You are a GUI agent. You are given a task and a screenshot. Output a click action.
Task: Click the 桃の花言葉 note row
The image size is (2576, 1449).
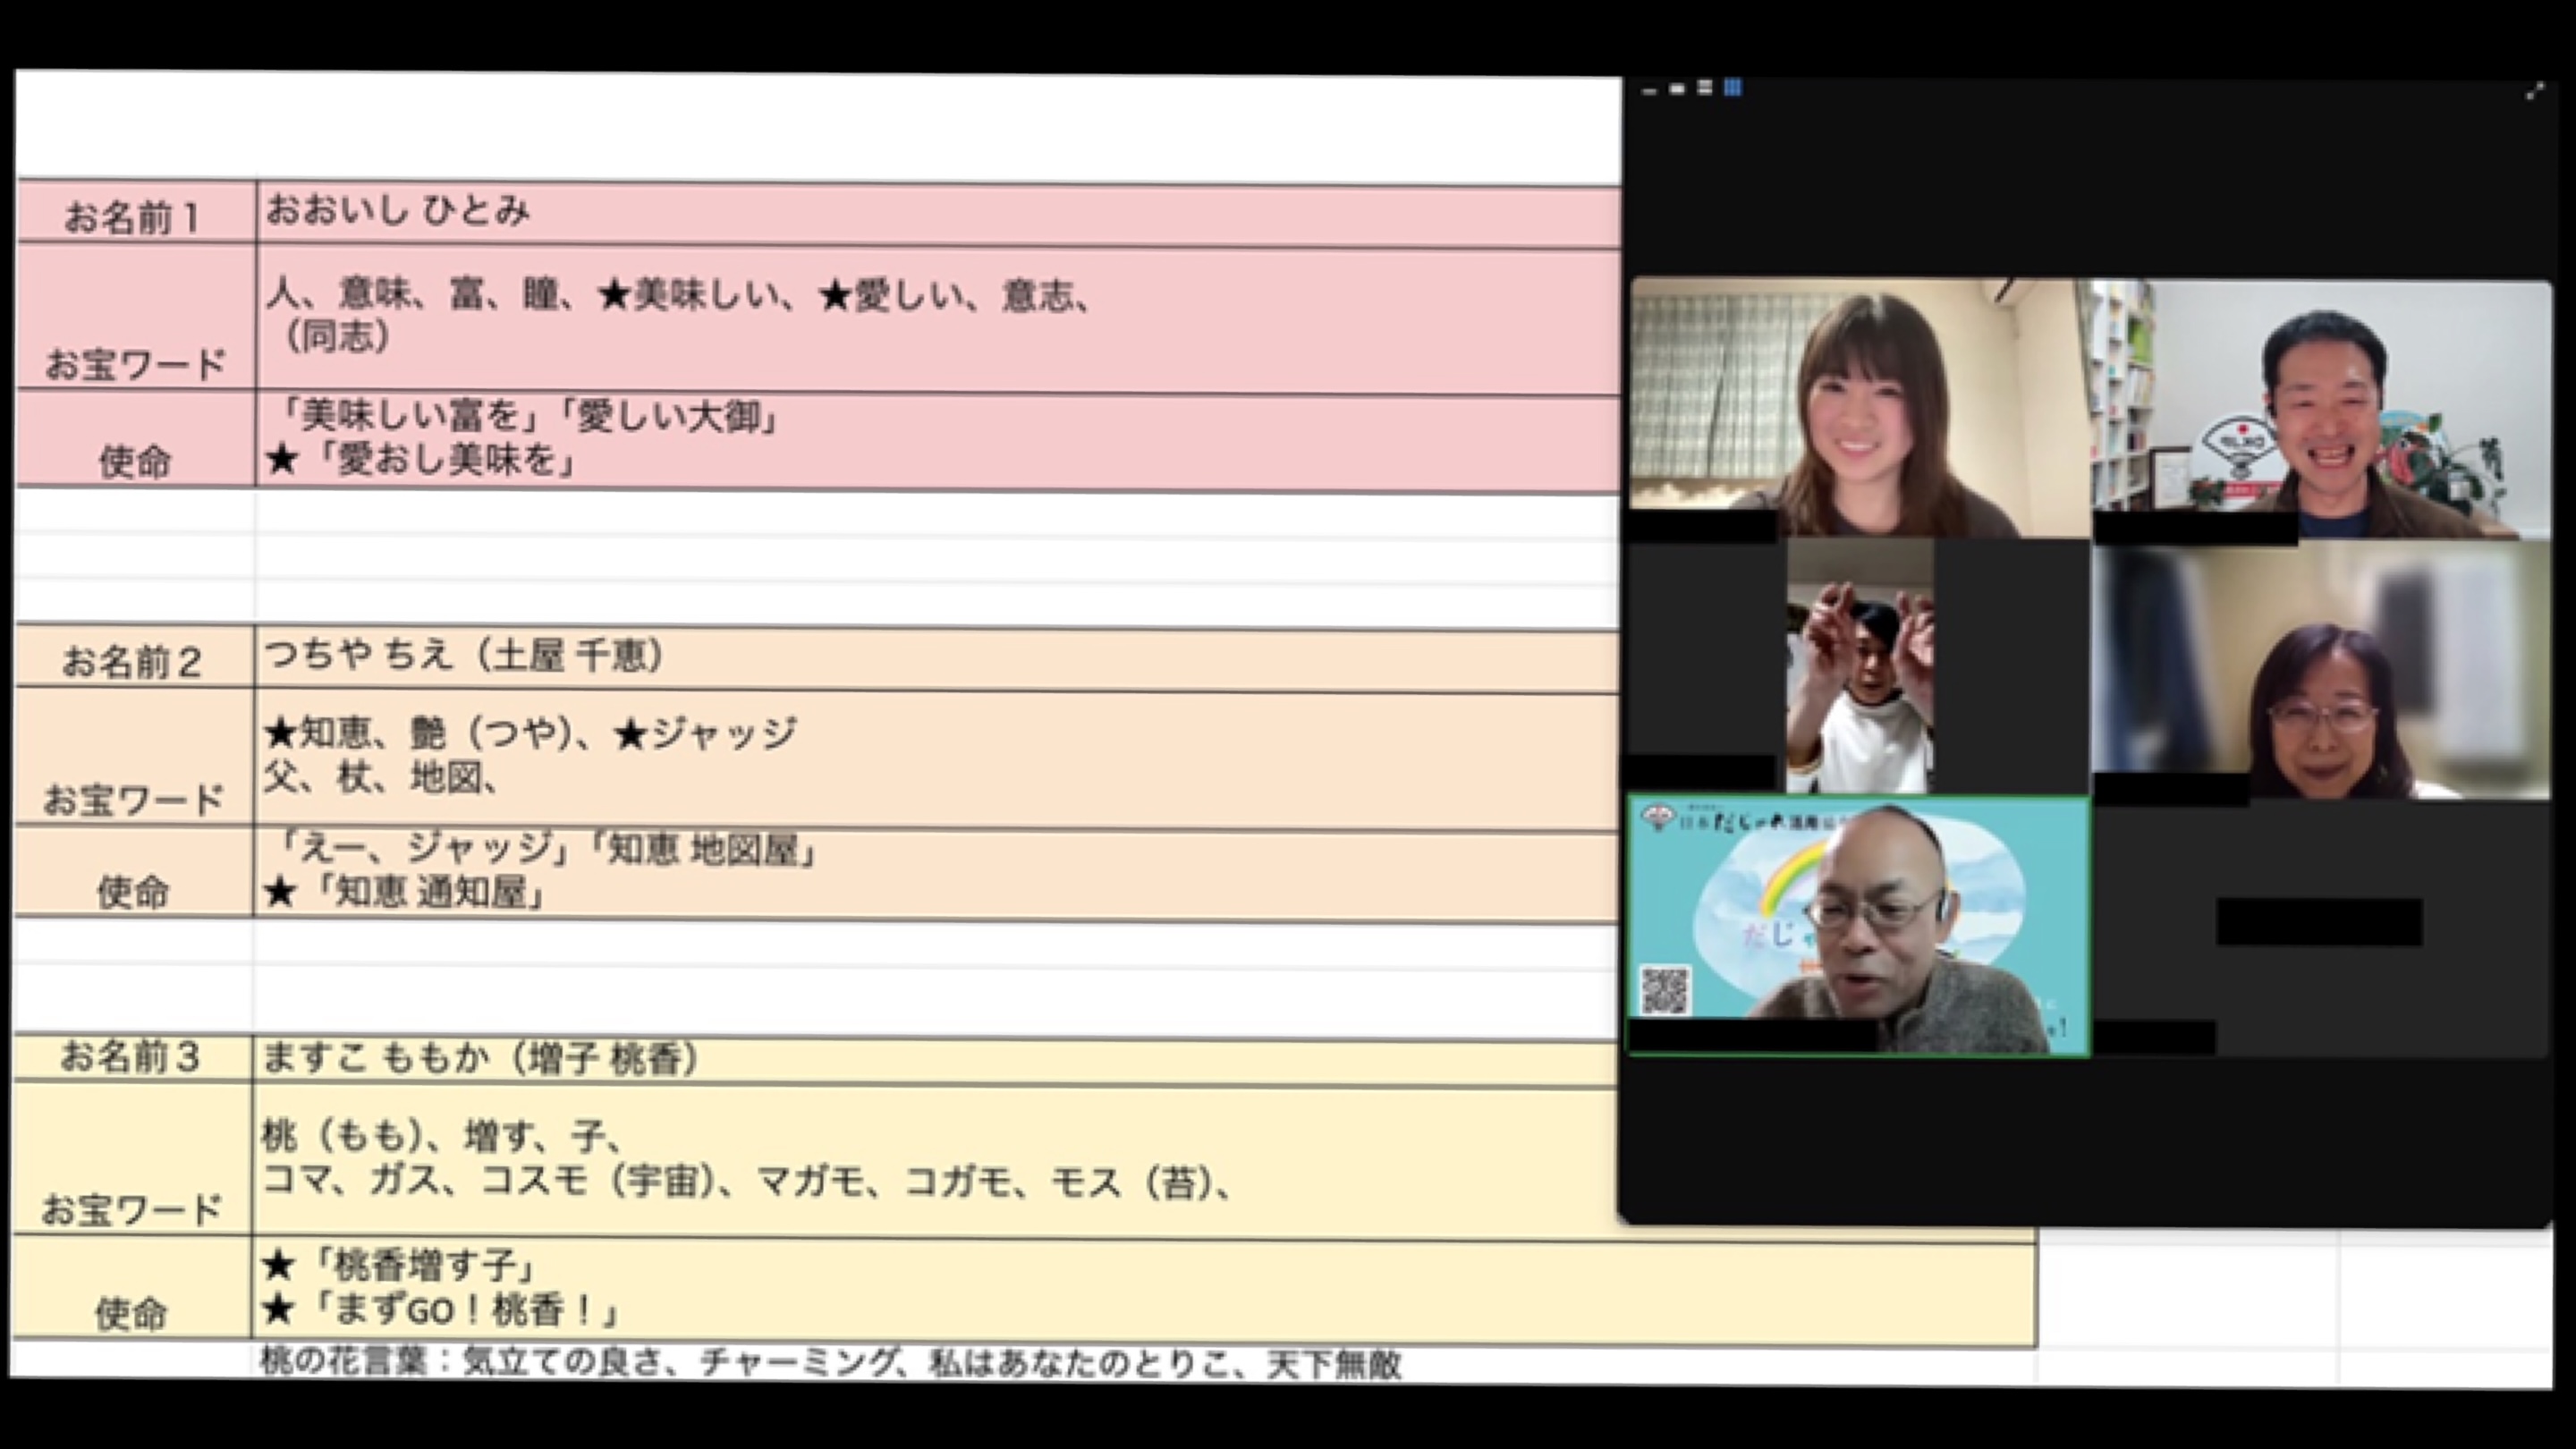[x=830, y=1364]
